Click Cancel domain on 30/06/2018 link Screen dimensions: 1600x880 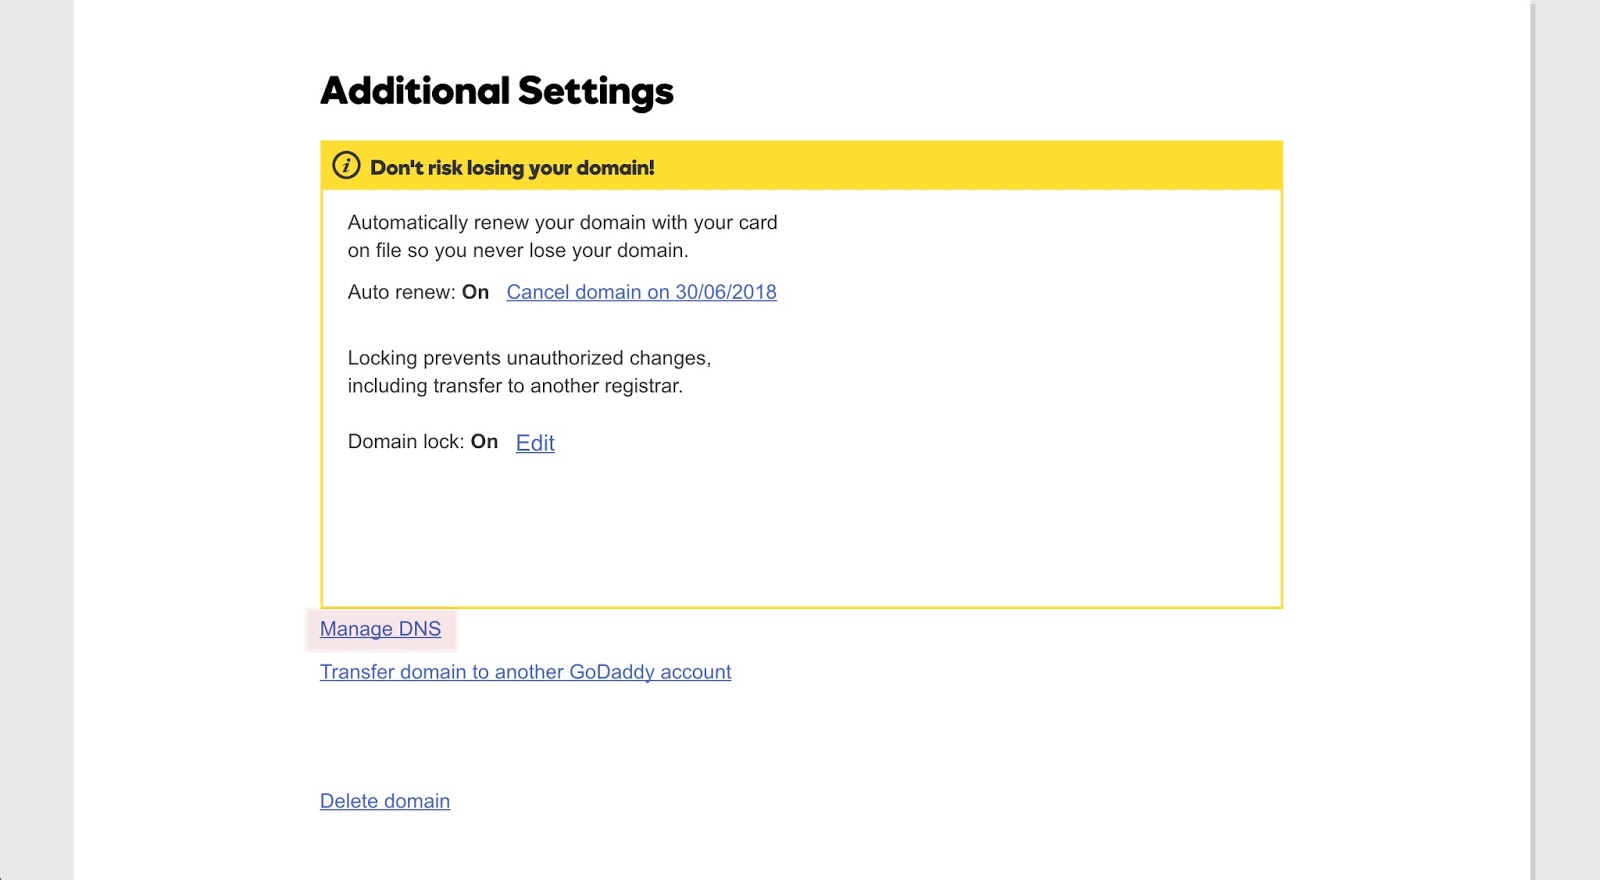641,292
